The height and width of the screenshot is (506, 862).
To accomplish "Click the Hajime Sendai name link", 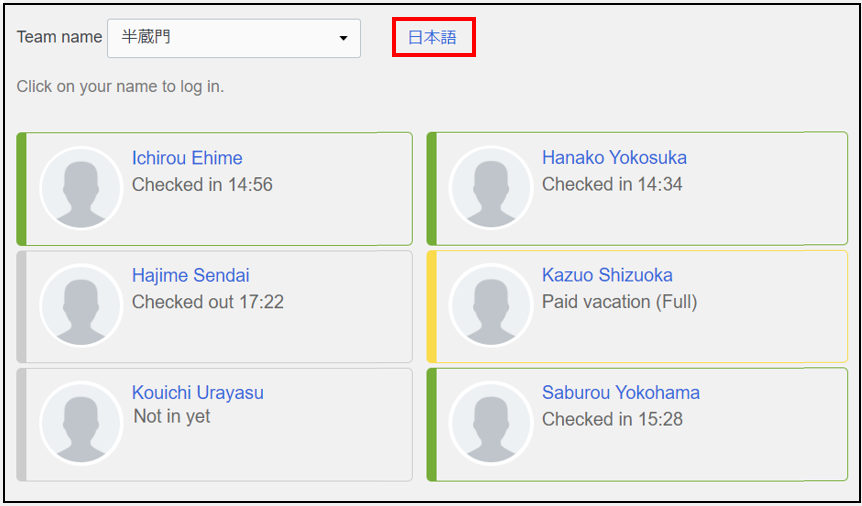I will (x=191, y=275).
